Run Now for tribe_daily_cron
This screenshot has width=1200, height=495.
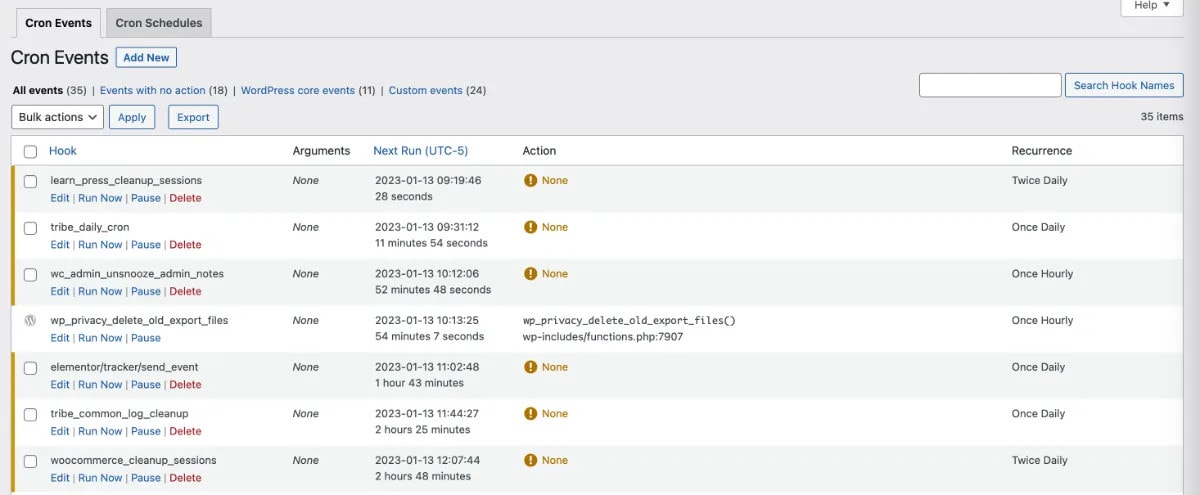point(100,245)
